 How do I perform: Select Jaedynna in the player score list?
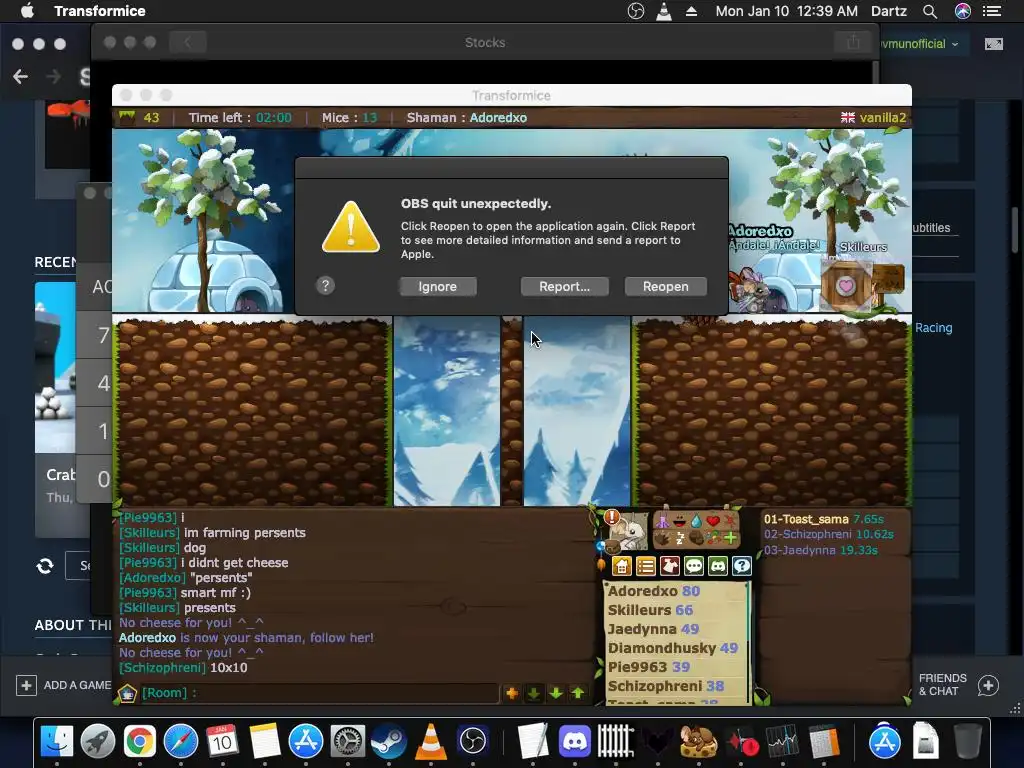(653, 629)
